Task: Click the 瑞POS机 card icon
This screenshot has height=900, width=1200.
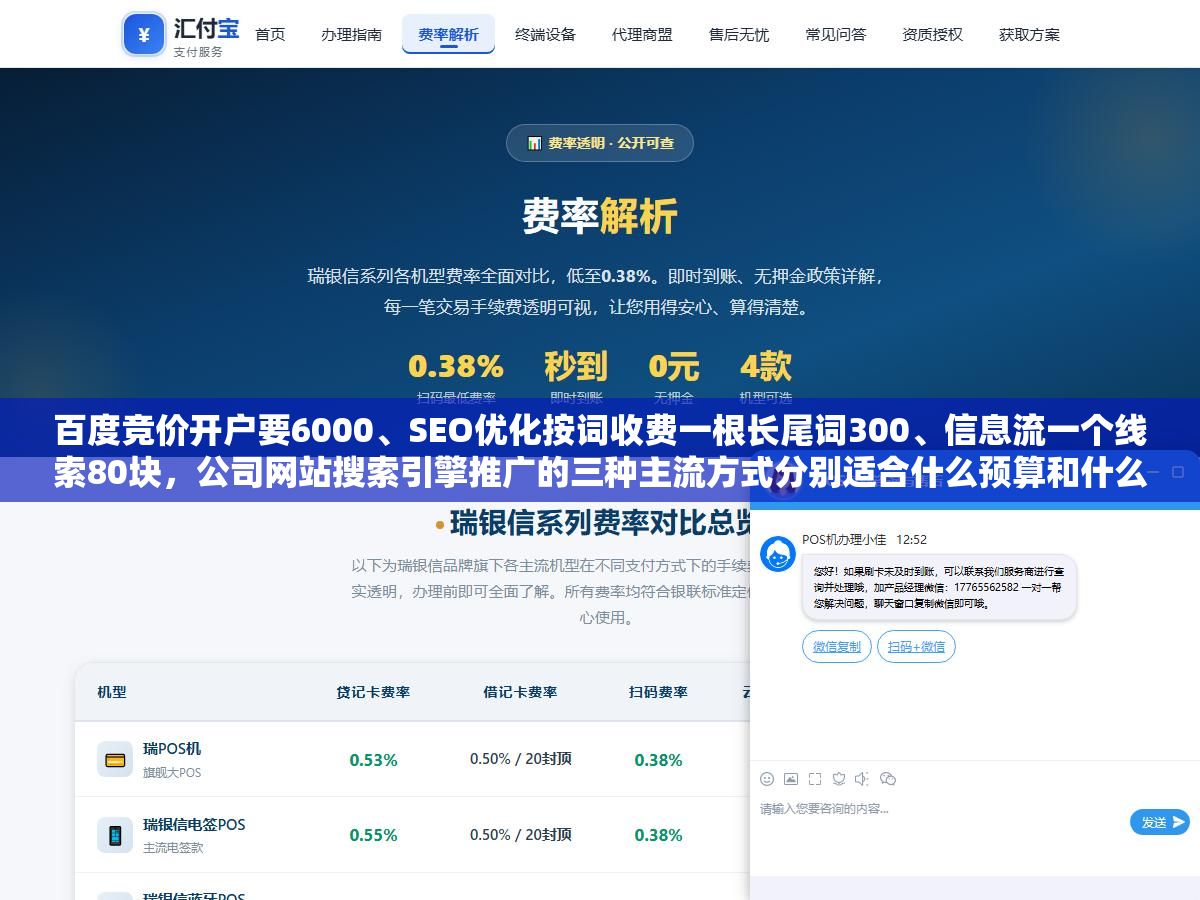Action: (x=115, y=759)
